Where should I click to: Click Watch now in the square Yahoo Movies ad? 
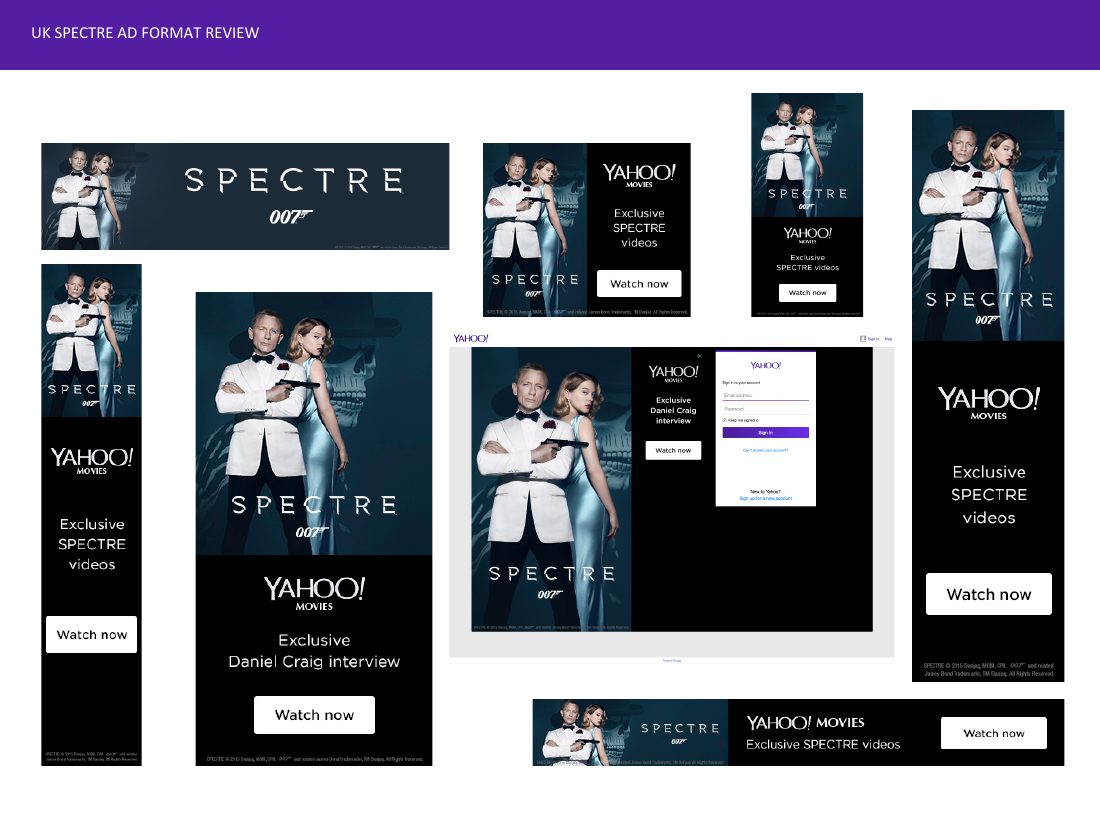[x=639, y=283]
